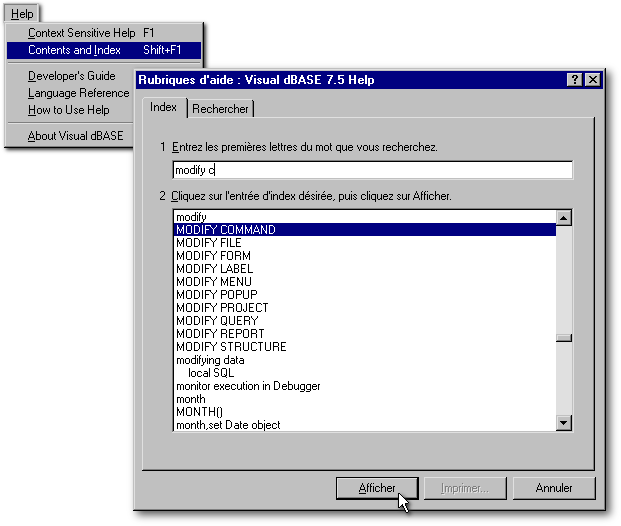Choose How to Use Help entry
The image size is (621, 526).
point(69,110)
